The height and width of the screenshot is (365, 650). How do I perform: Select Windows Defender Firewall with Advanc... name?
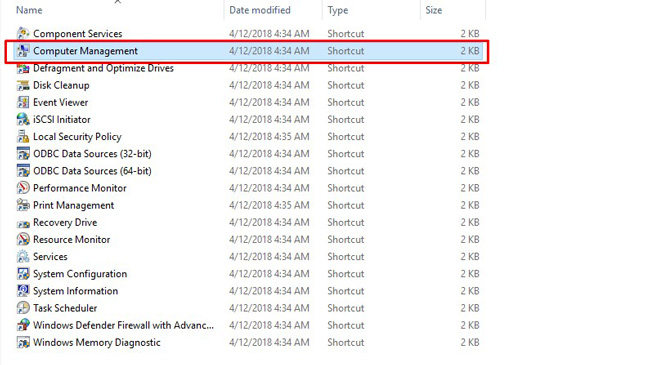click(124, 325)
